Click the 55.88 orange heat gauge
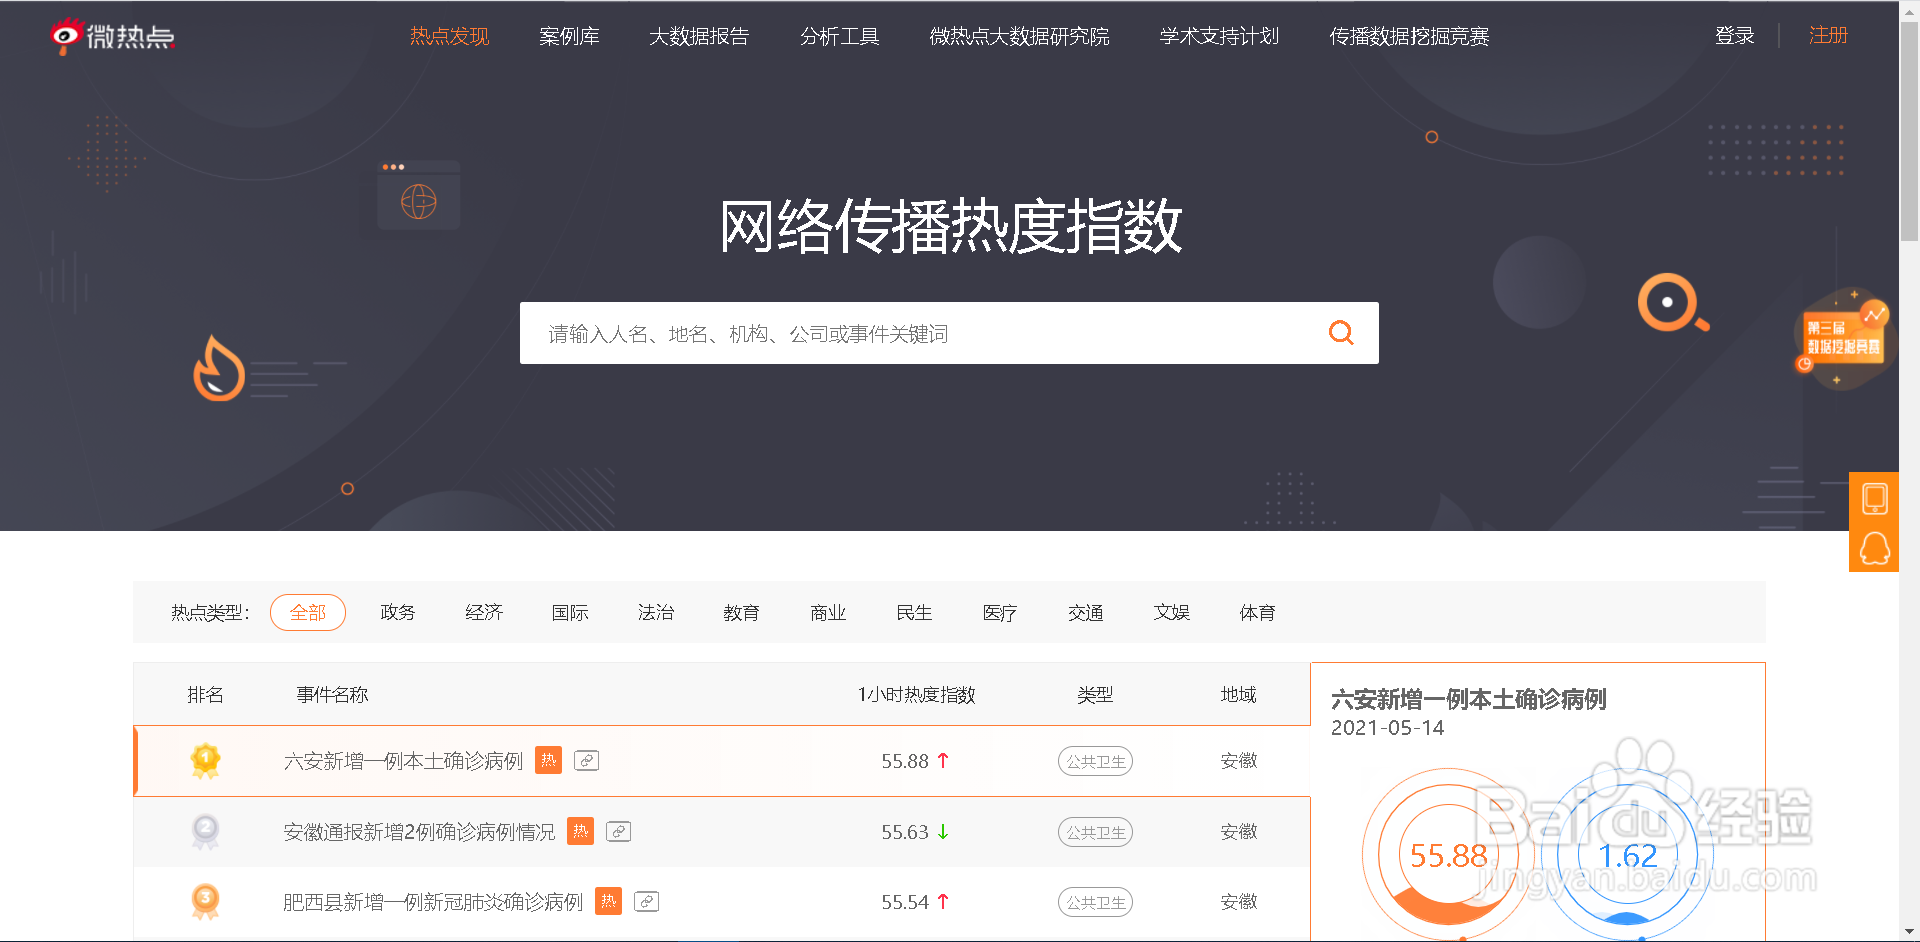 (1448, 855)
